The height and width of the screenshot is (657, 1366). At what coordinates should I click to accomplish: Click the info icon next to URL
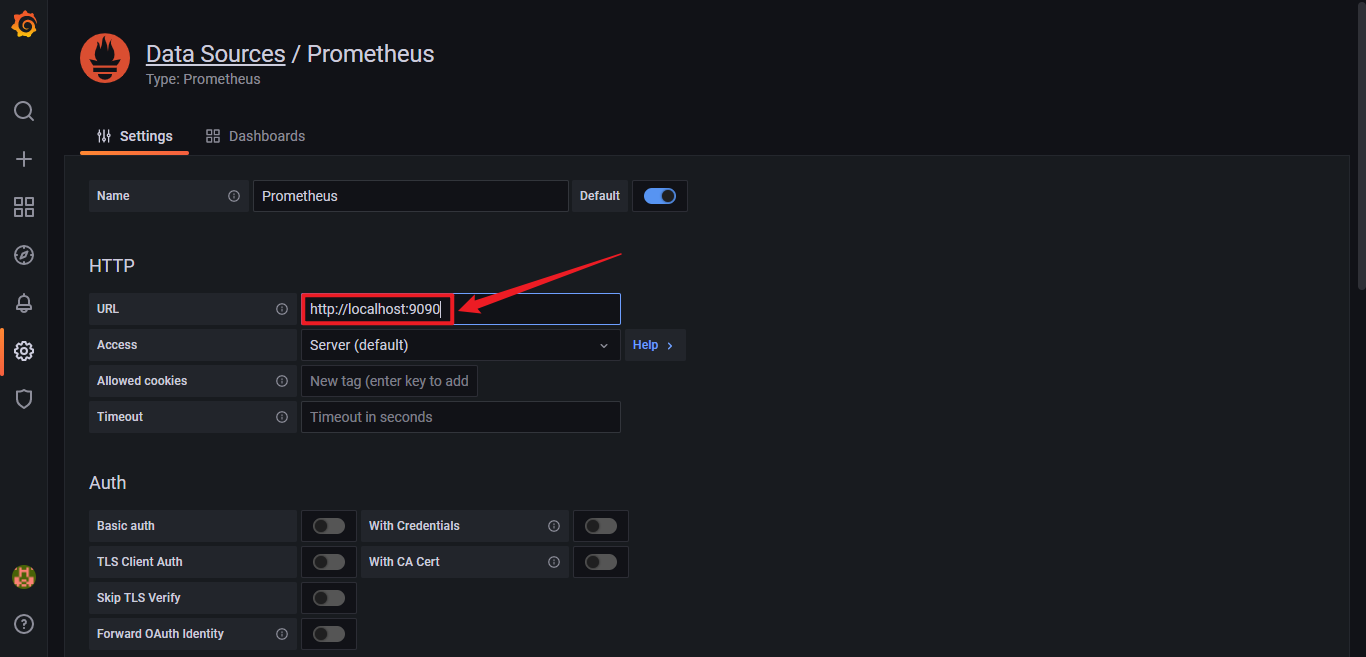pos(282,309)
